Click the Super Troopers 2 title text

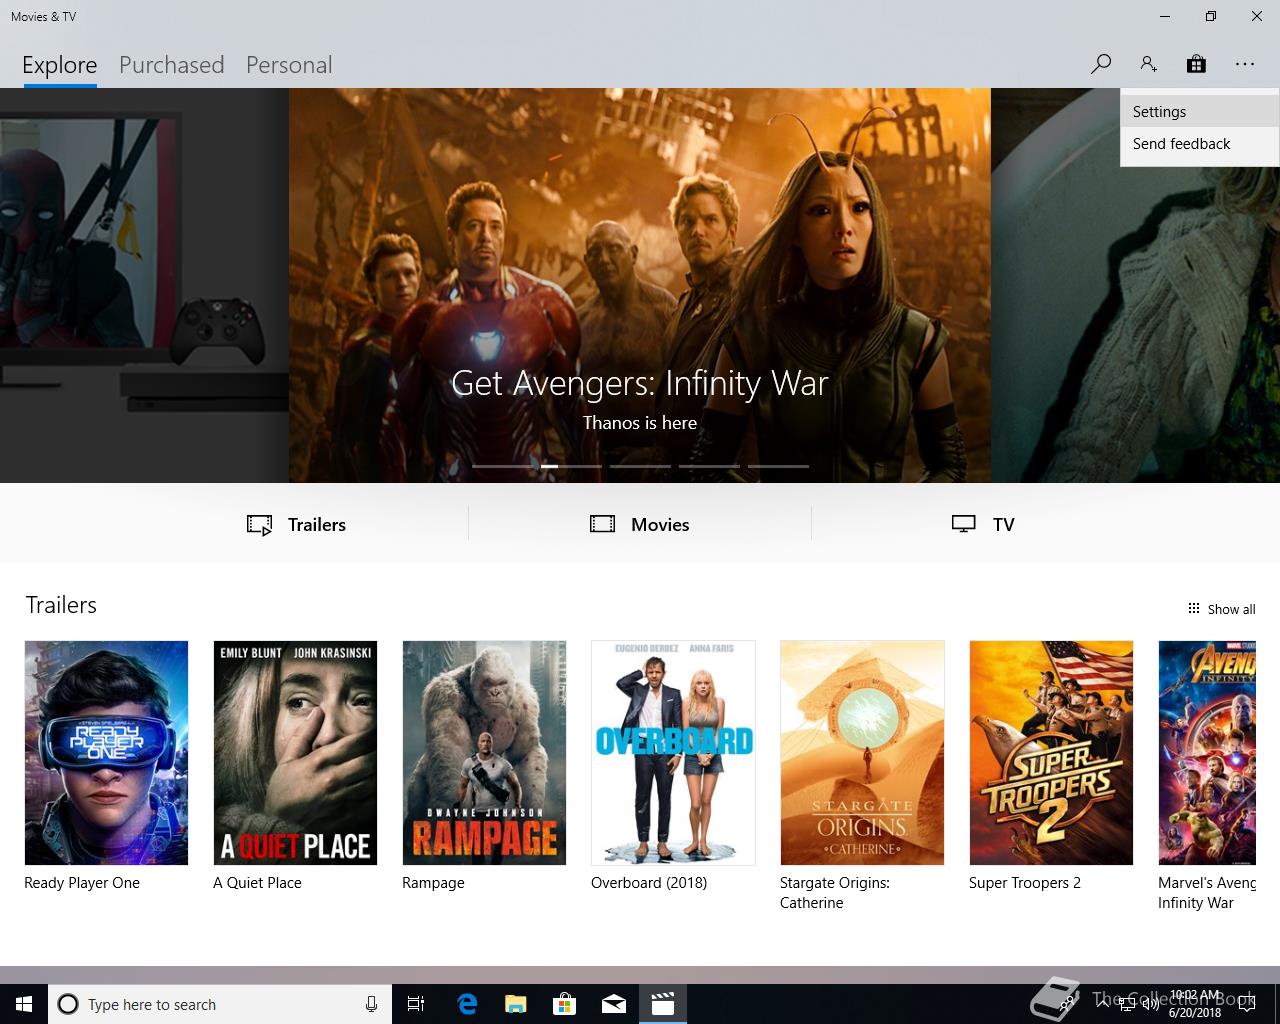click(1025, 883)
